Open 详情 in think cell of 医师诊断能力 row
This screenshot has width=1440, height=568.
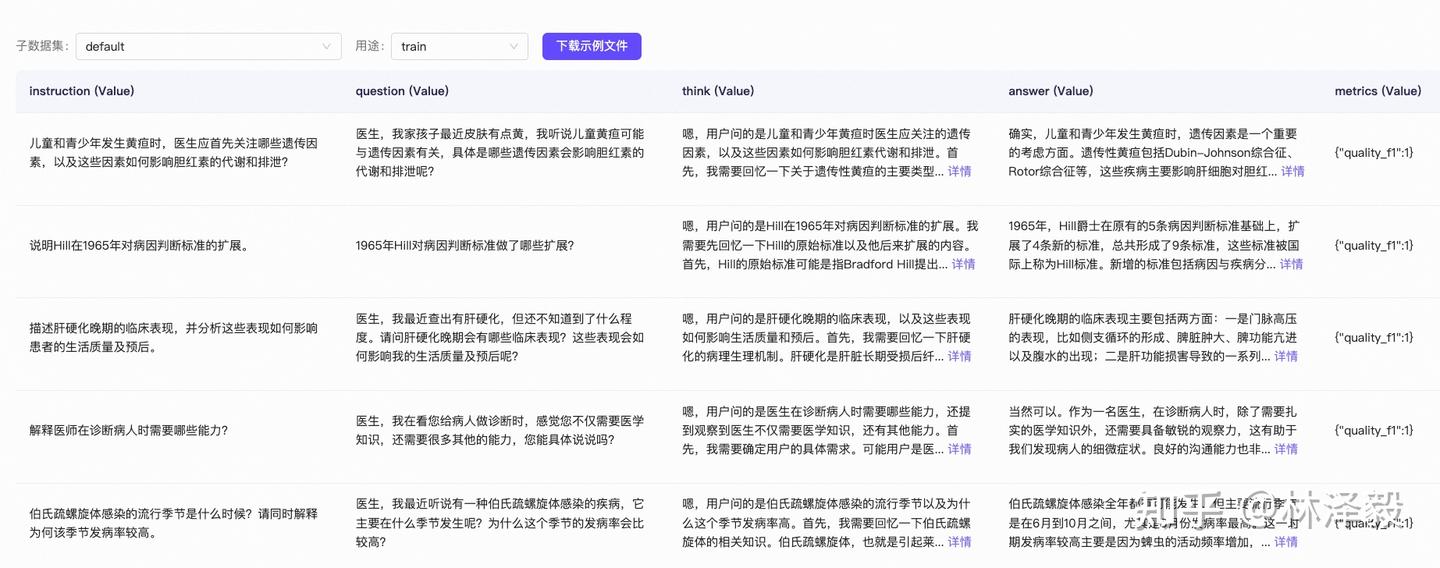point(959,449)
